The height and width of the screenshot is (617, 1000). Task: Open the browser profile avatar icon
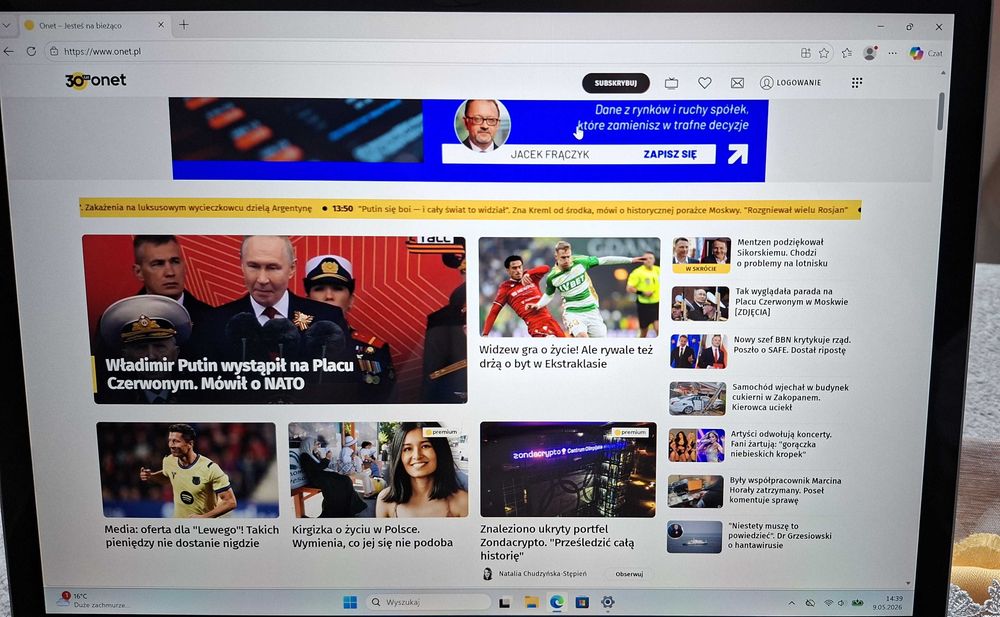(870, 53)
